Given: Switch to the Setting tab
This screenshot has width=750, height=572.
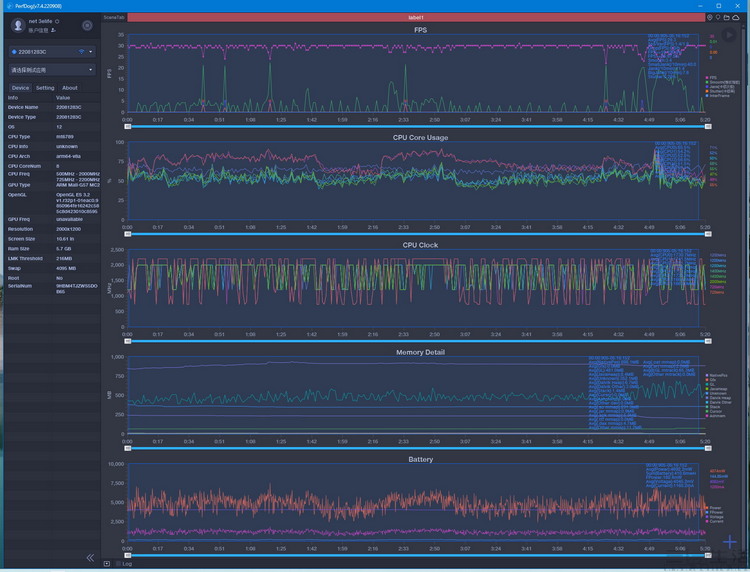Looking at the screenshot, I should tap(45, 88).
